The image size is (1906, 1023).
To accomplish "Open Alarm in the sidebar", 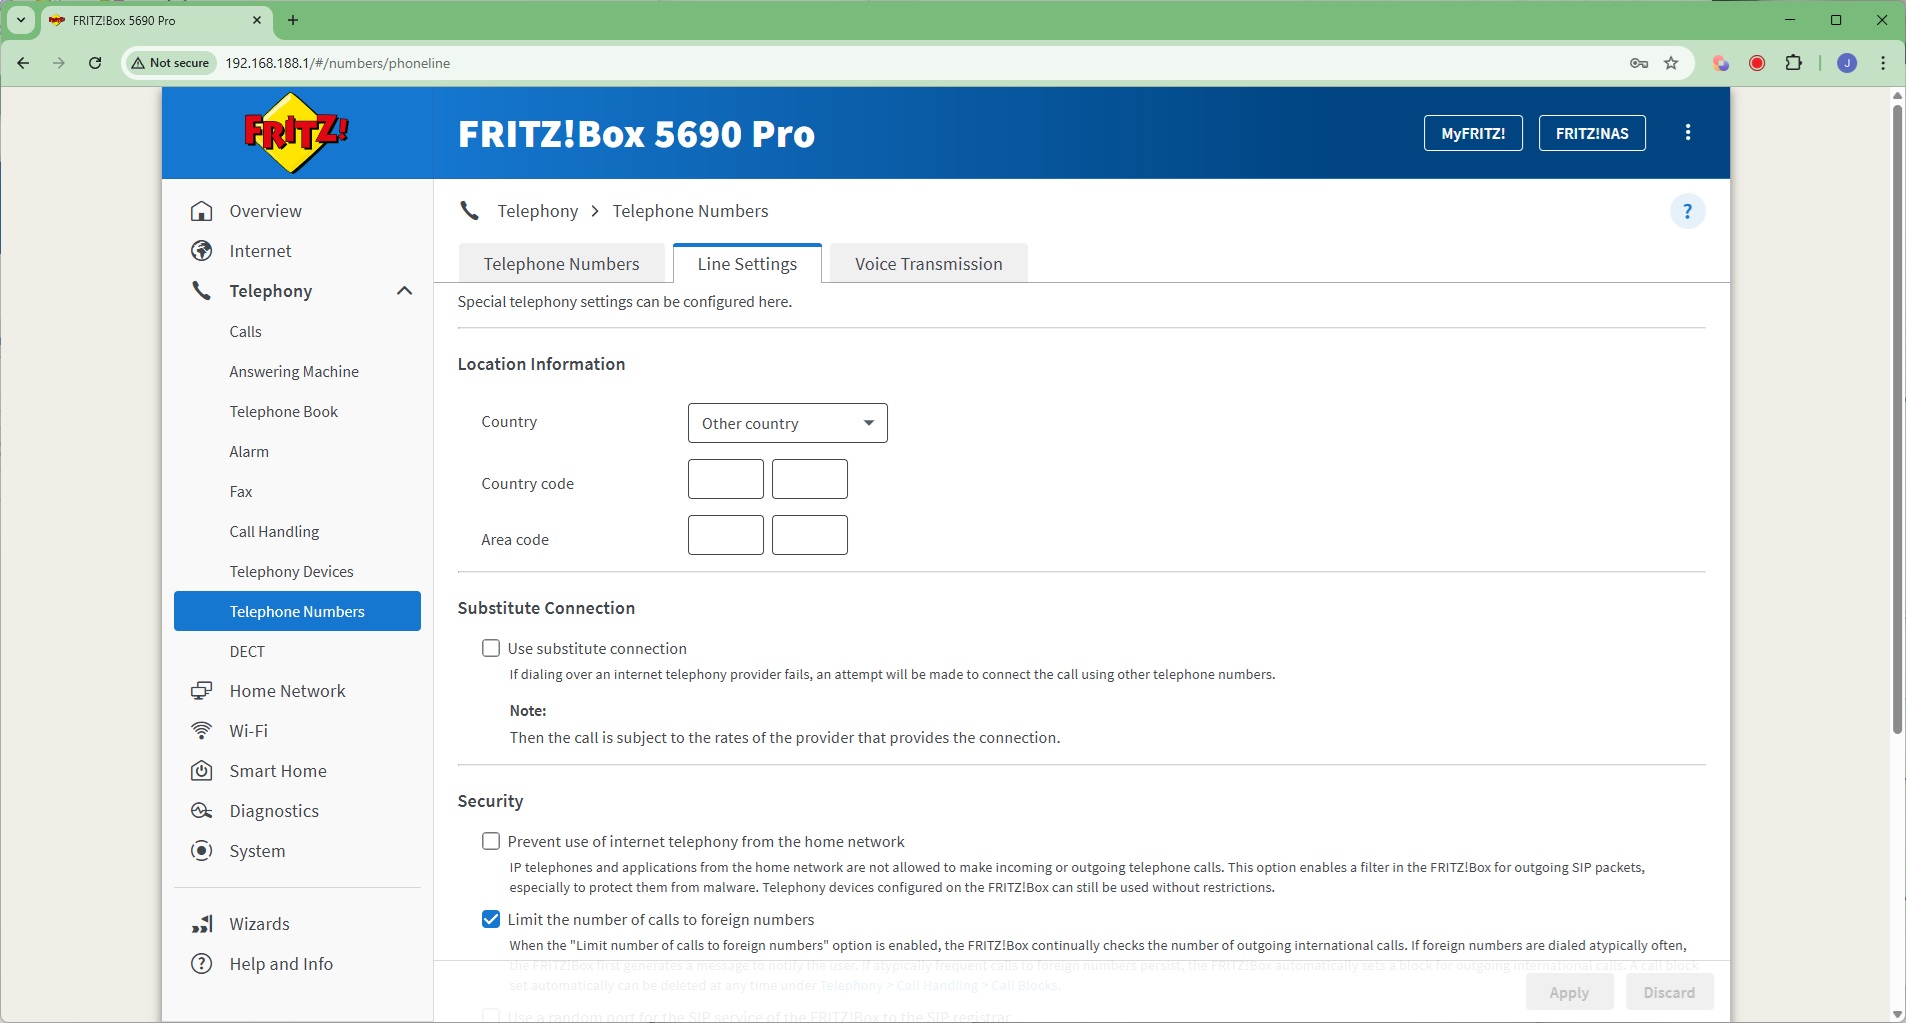I will click(x=249, y=451).
